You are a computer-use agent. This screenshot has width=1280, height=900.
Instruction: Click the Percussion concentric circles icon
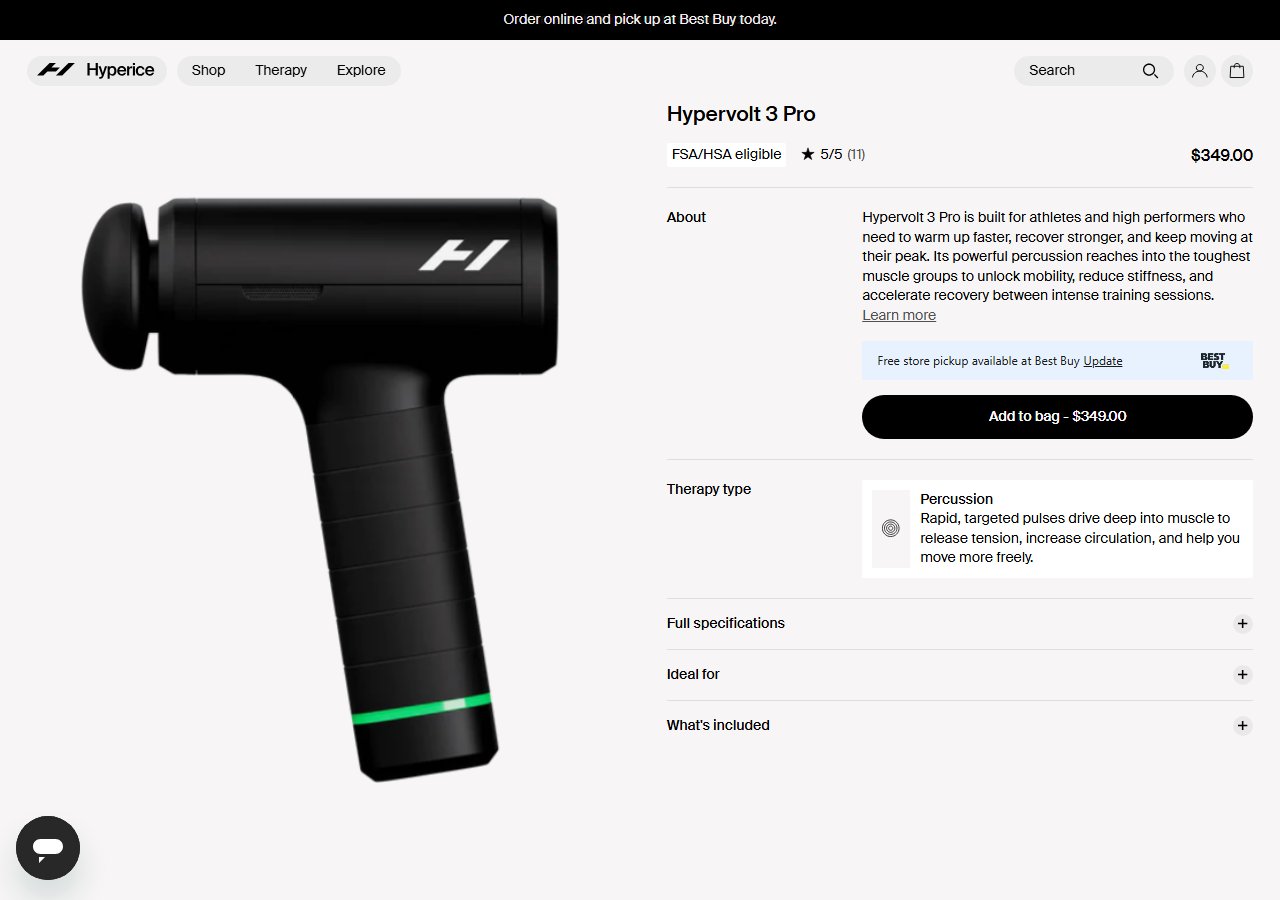[x=891, y=529]
